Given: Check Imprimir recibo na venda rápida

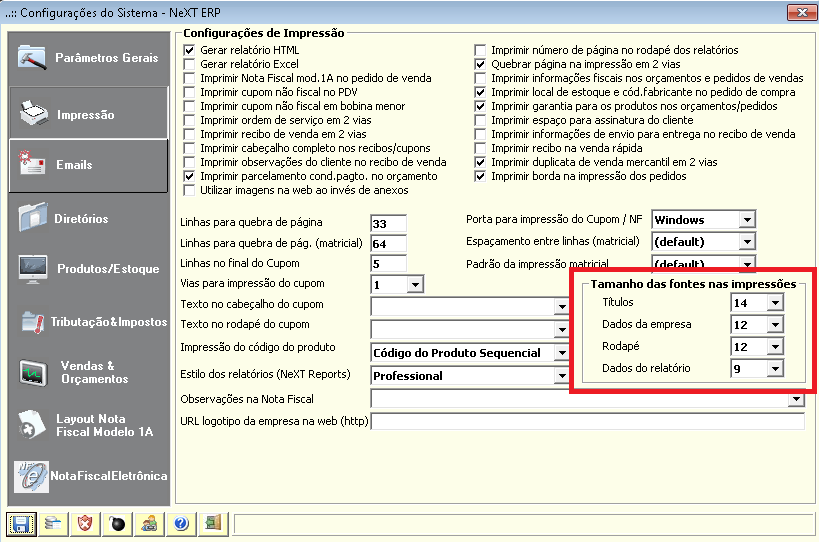Looking at the screenshot, I should 480,148.
